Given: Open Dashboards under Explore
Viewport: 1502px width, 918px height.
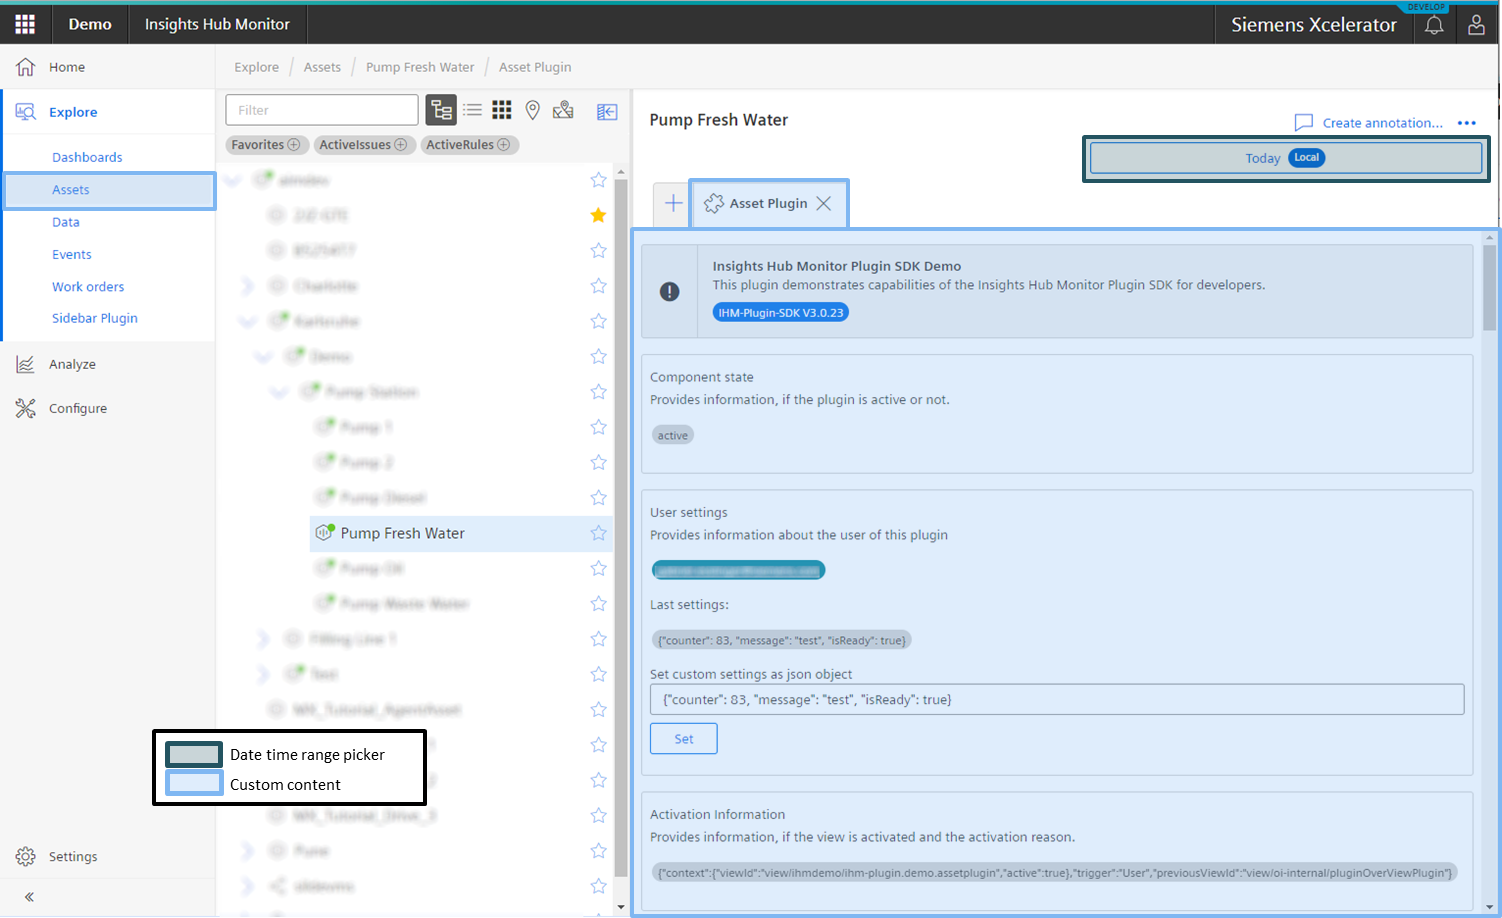Looking at the screenshot, I should point(87,157).
